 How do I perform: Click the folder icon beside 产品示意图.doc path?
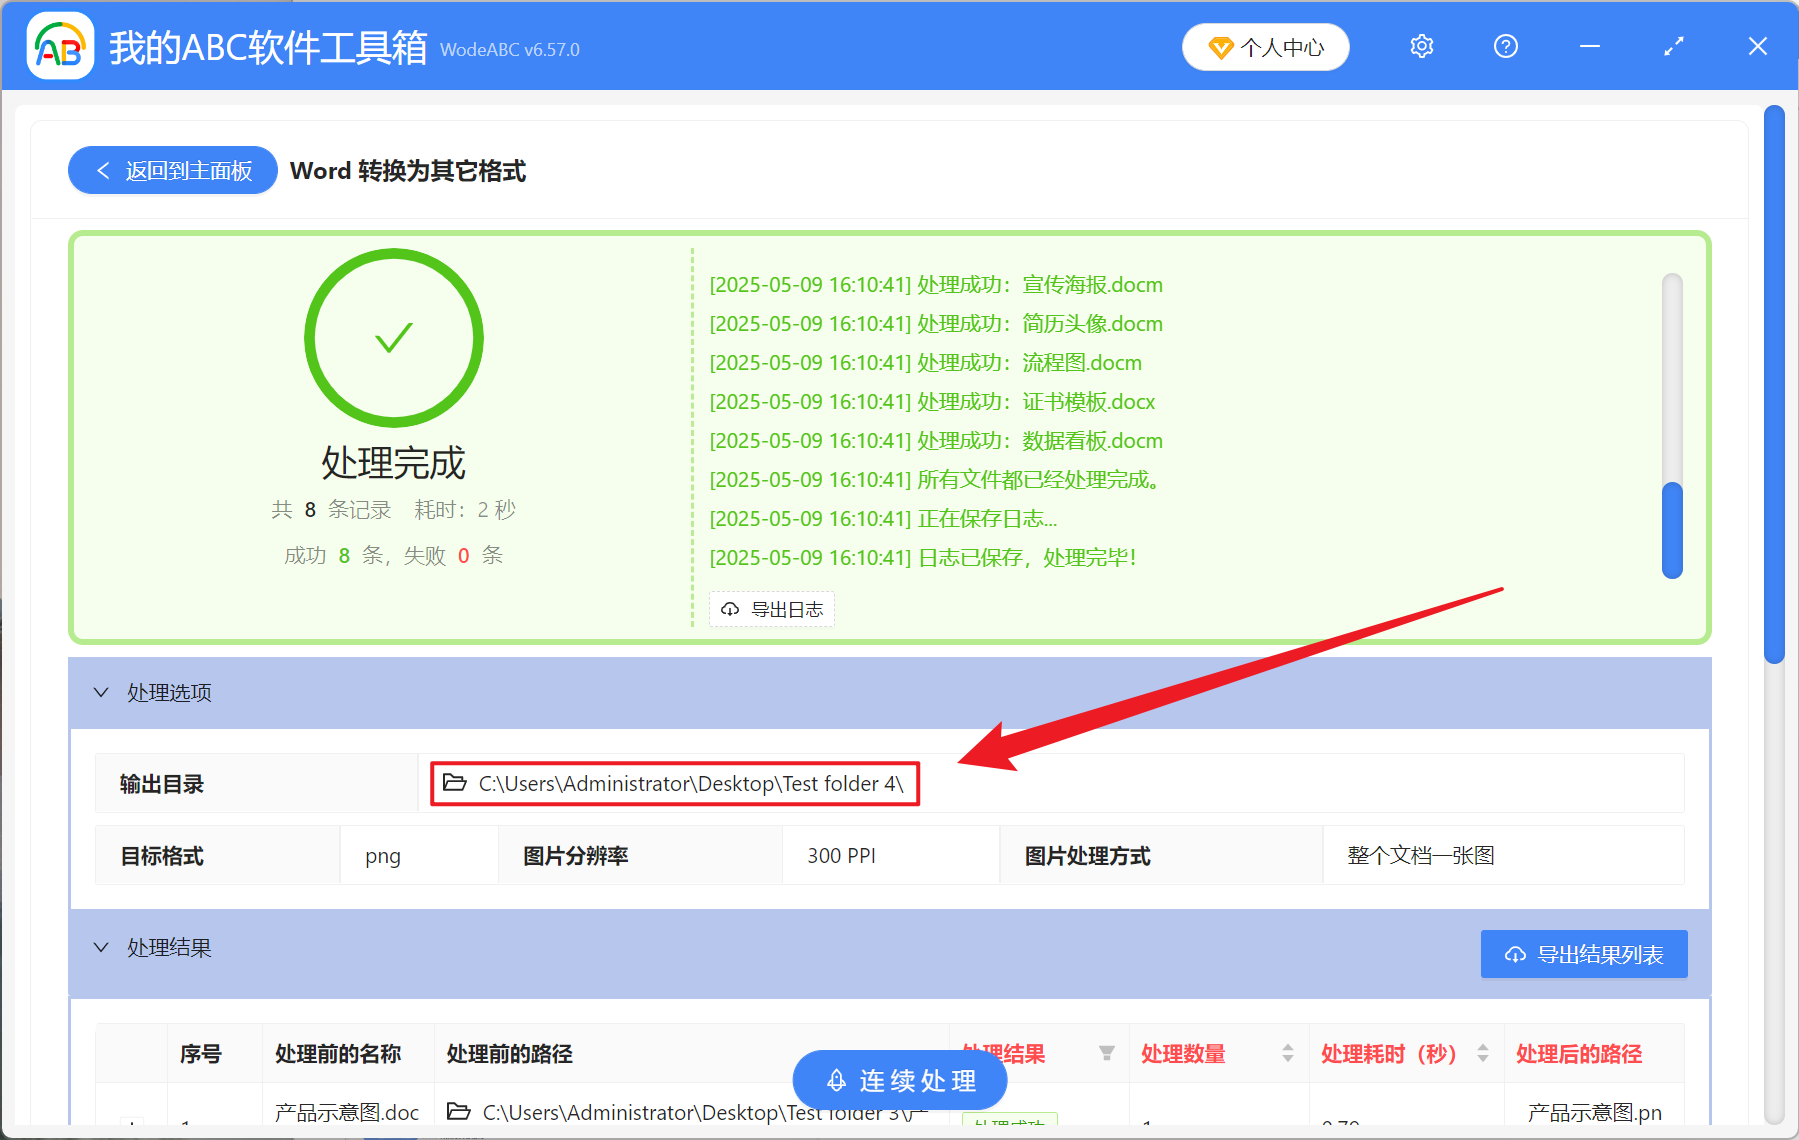coord(459,1111)
